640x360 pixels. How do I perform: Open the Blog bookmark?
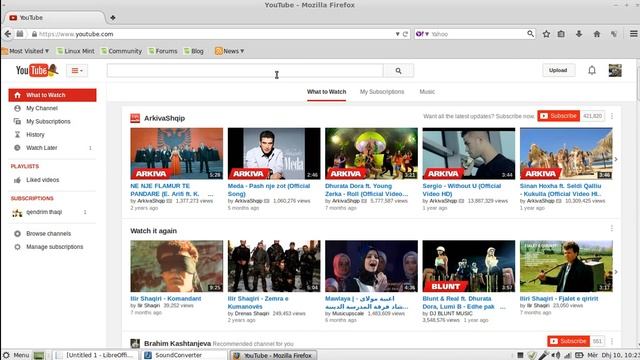click(193, 51)
